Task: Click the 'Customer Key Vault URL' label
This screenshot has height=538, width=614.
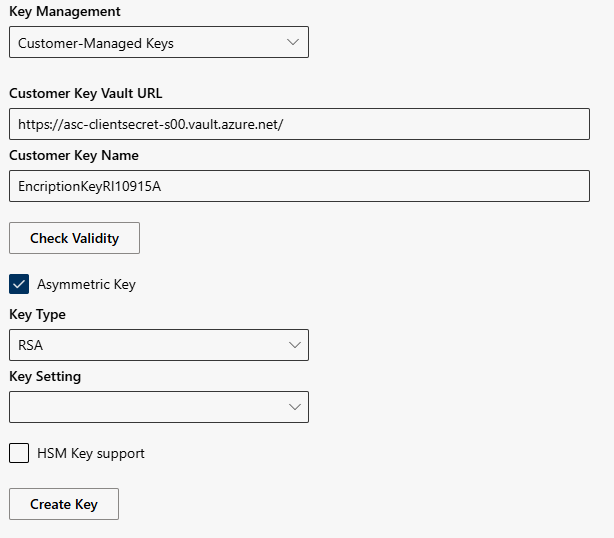Action: pyautogui.click(x=86, y=94)
